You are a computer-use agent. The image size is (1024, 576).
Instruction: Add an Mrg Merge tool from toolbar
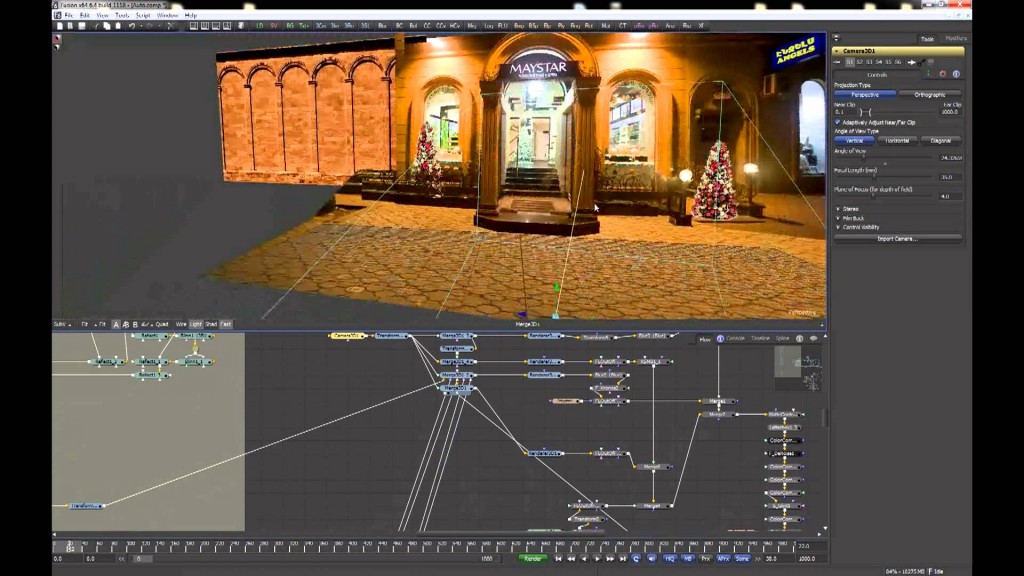(472, 26)
